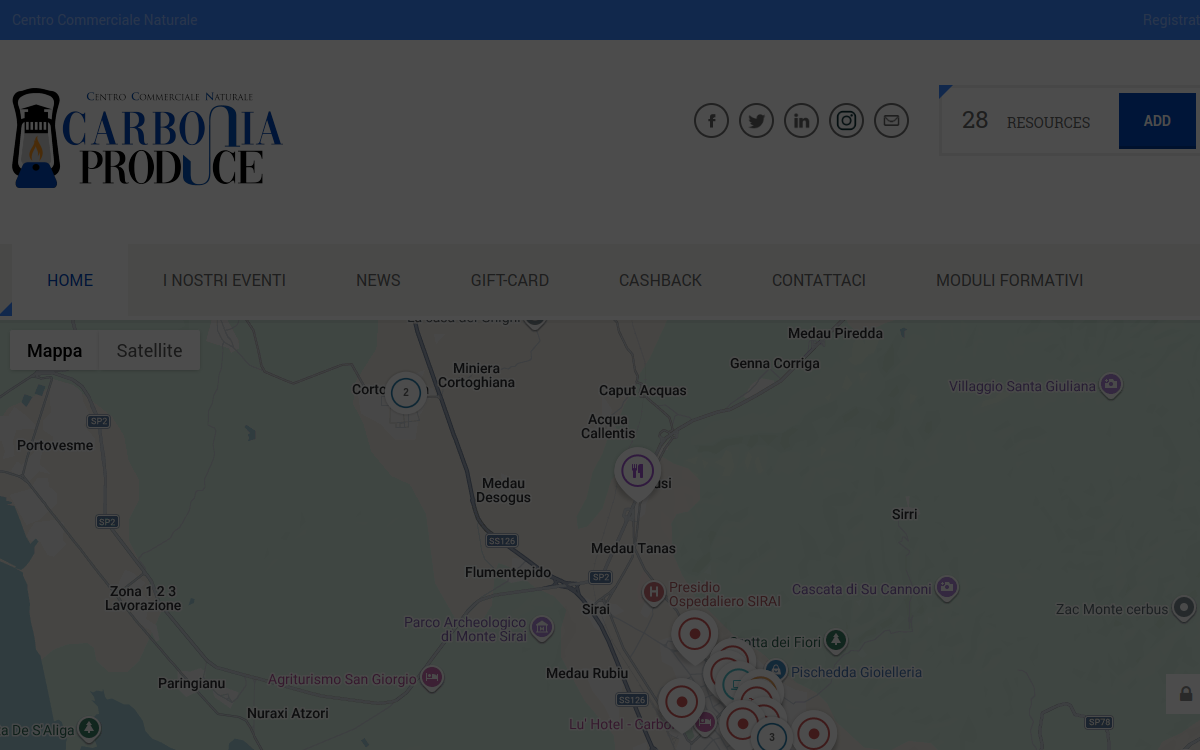Open the Twitter social icon
The height and width of the screenshot is (750, 1200).
coord(756,121)
